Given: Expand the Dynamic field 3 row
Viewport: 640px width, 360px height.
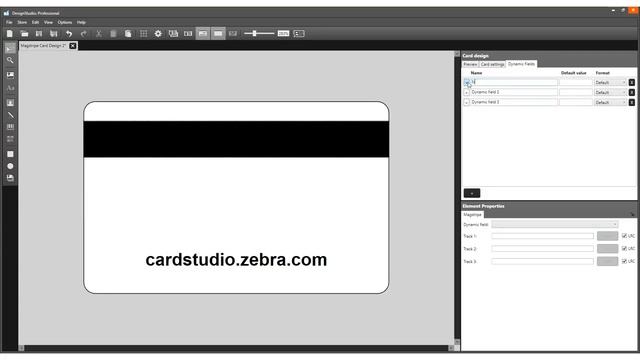Looking at the screenshot, I should [467, 102].
